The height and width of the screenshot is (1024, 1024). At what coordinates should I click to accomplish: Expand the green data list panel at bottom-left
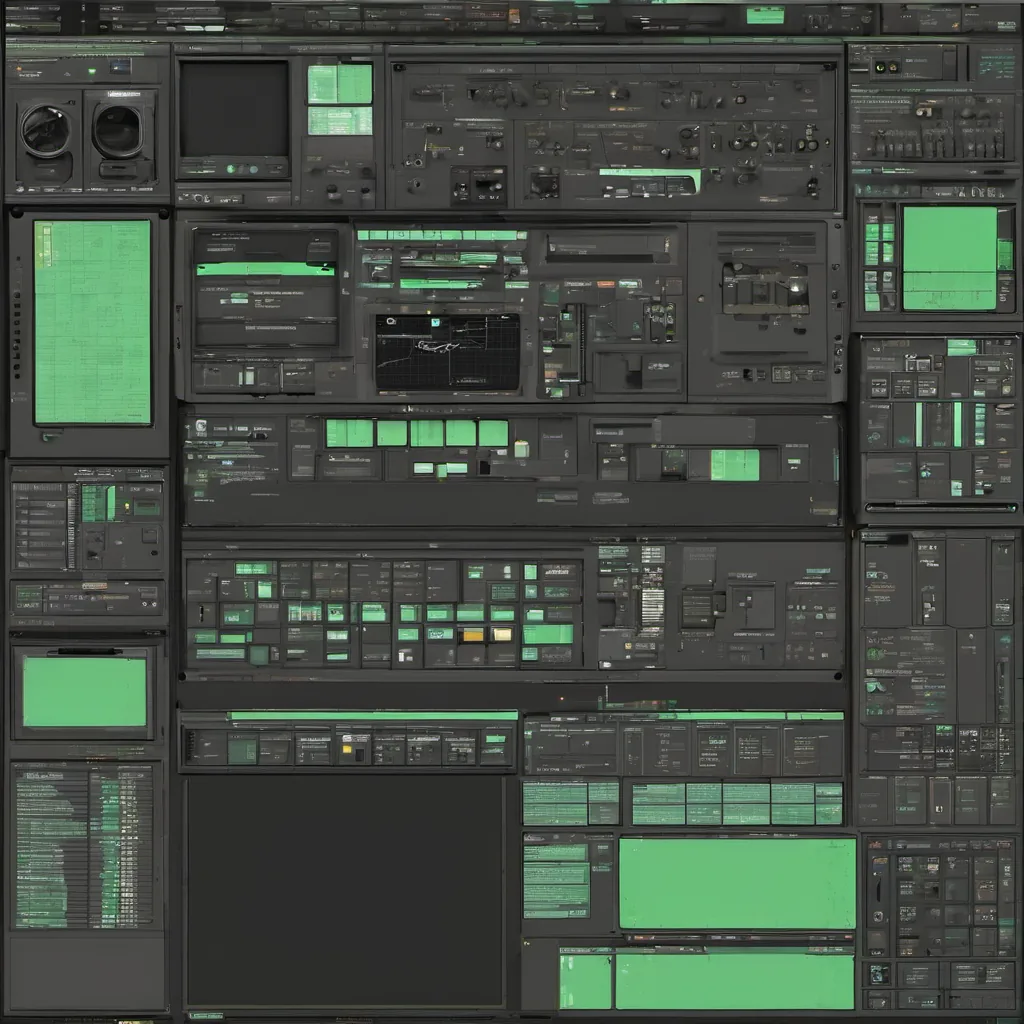pyautogui.click(x=82, y=845)
